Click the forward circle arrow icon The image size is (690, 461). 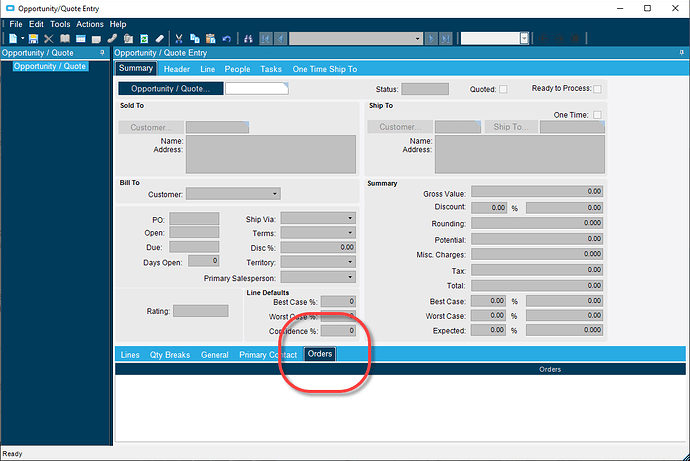559,39
